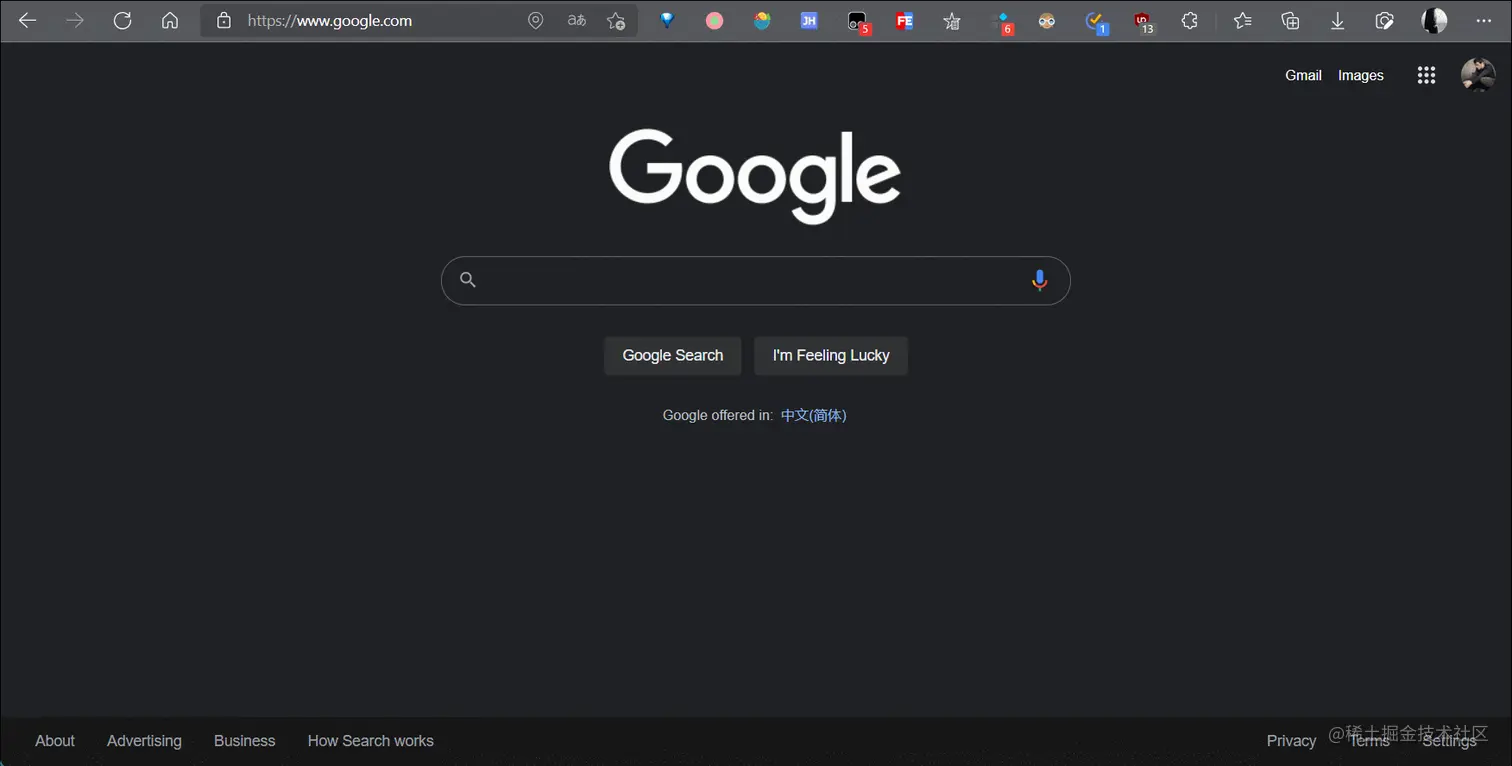Click the Google logo
This screenshot has height=766, width=1512.
click(755, 175)
